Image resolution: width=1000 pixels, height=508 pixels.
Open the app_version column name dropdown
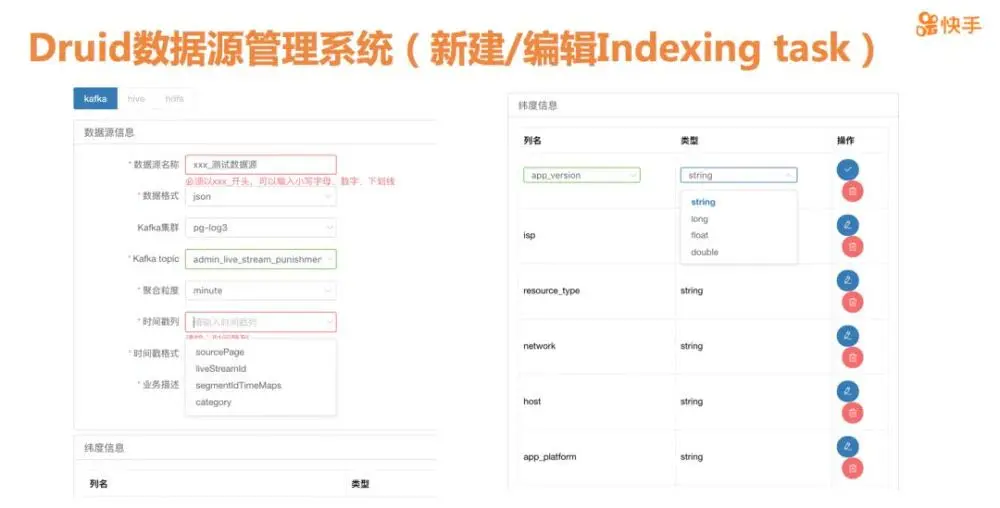[x=582, y=175]
